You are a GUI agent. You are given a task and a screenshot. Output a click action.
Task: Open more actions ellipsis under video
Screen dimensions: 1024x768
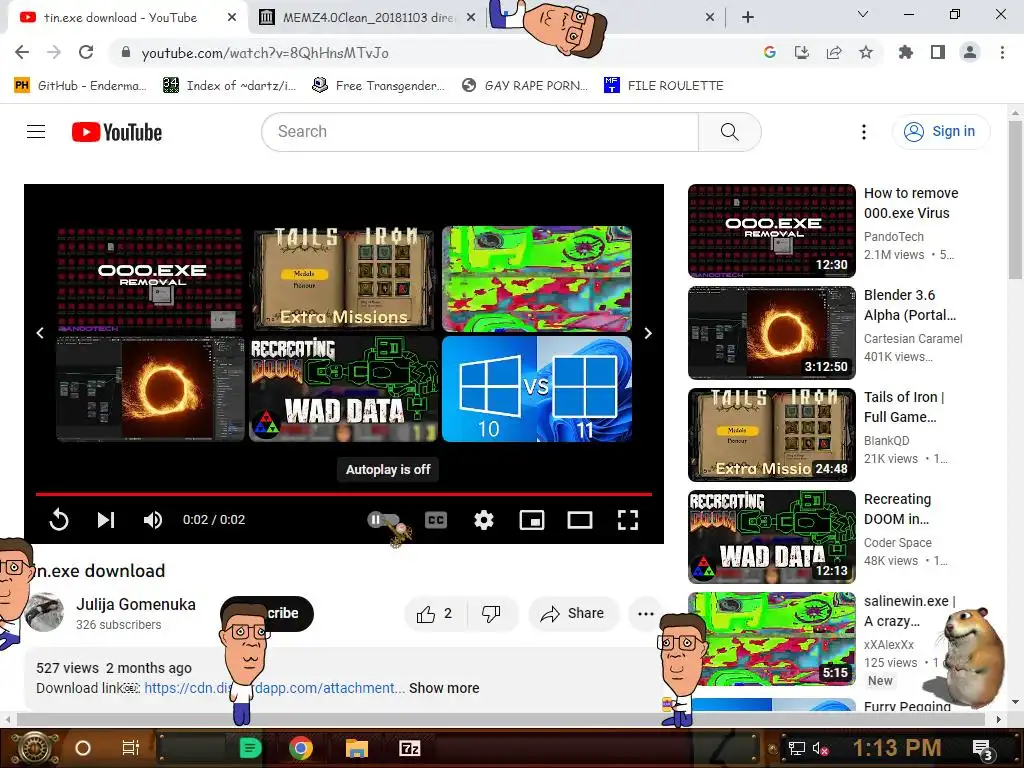[645, 613]
